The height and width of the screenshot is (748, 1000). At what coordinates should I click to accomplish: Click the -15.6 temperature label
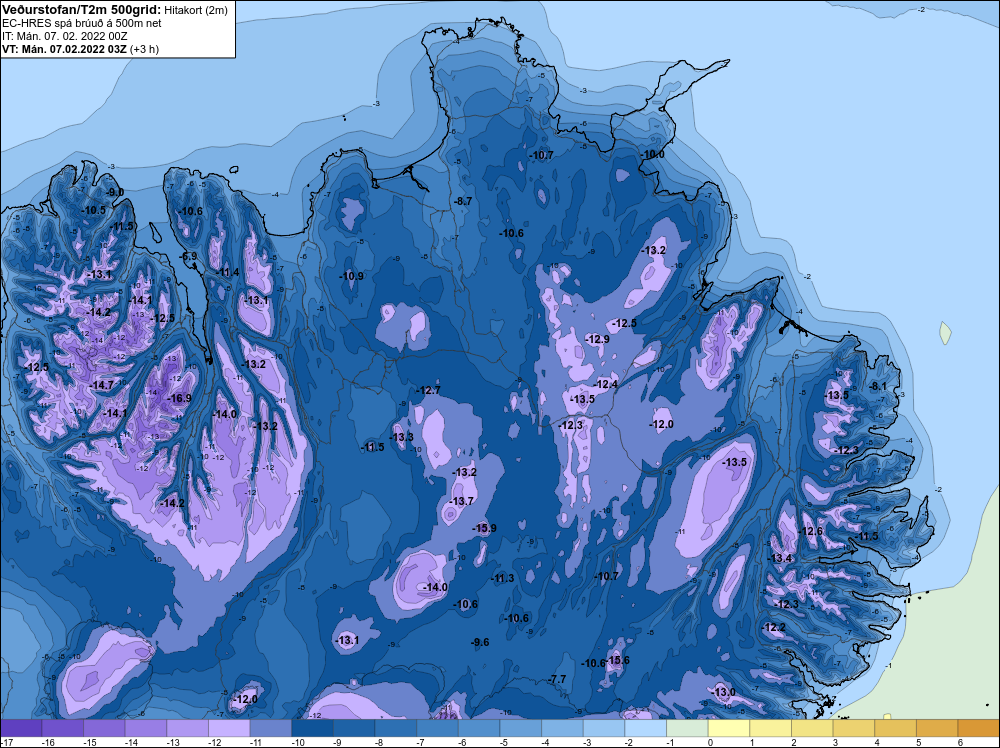(x=617, y=660)
